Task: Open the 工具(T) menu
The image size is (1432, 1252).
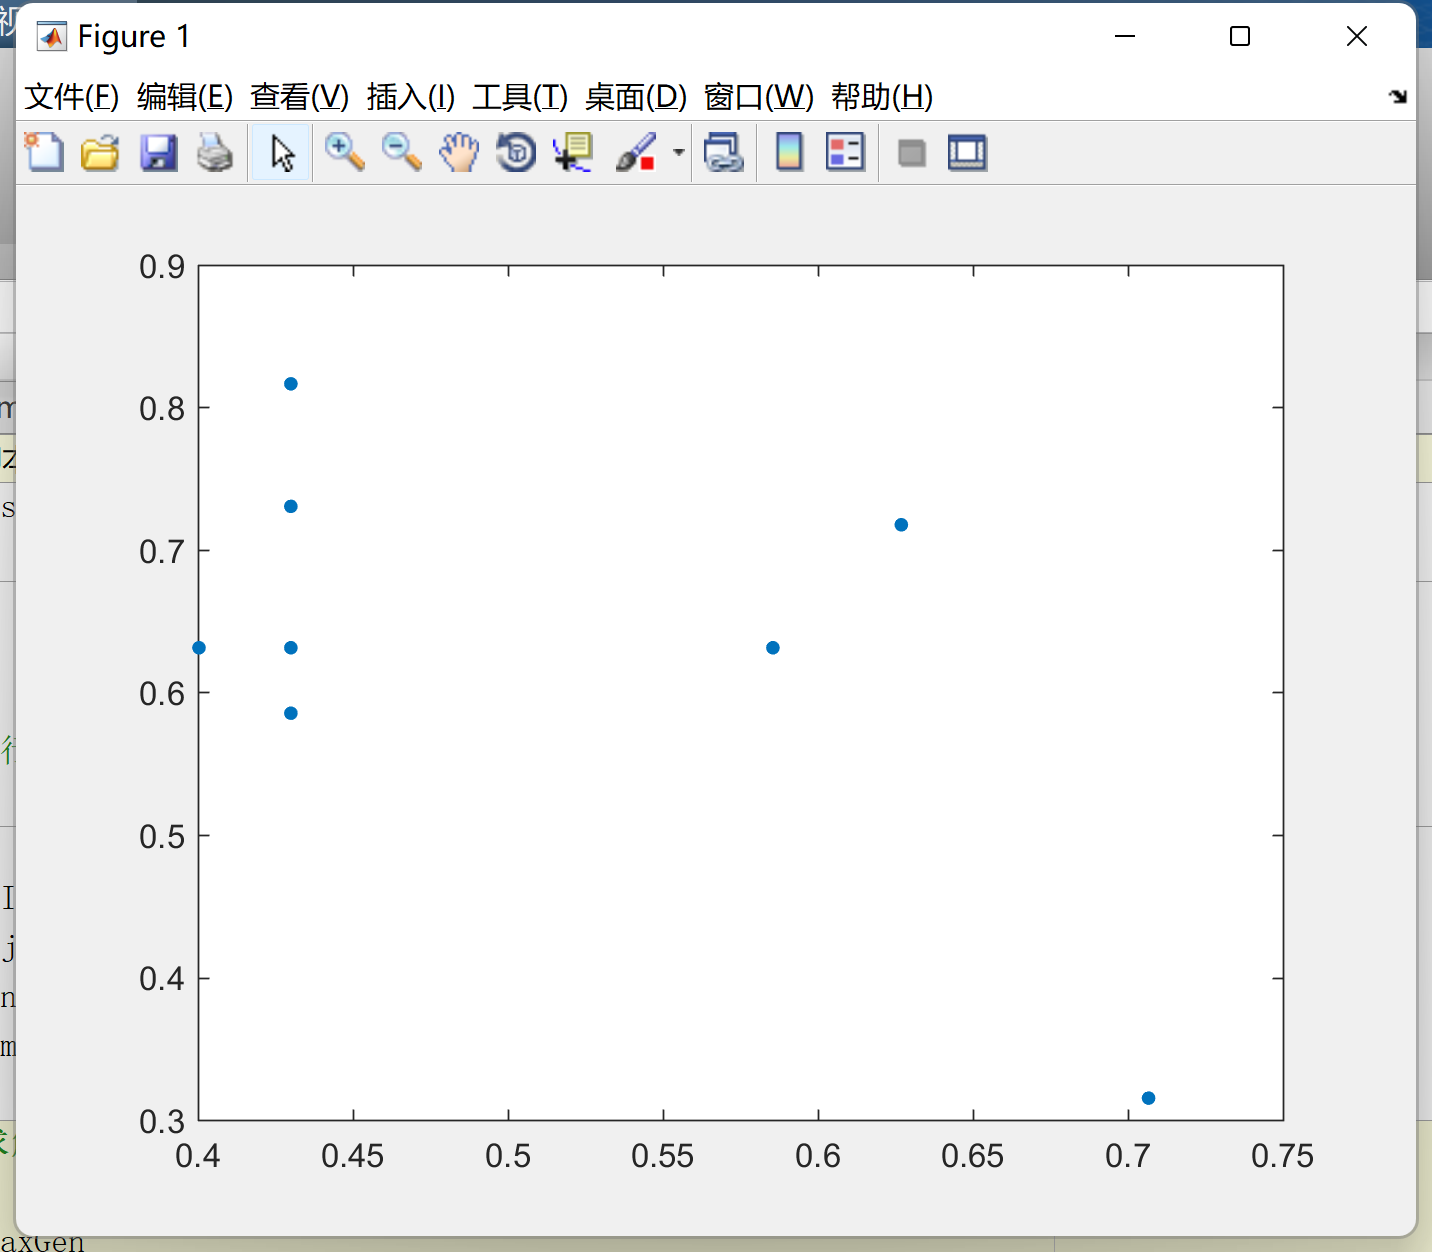Action: (x=520, y=97)
